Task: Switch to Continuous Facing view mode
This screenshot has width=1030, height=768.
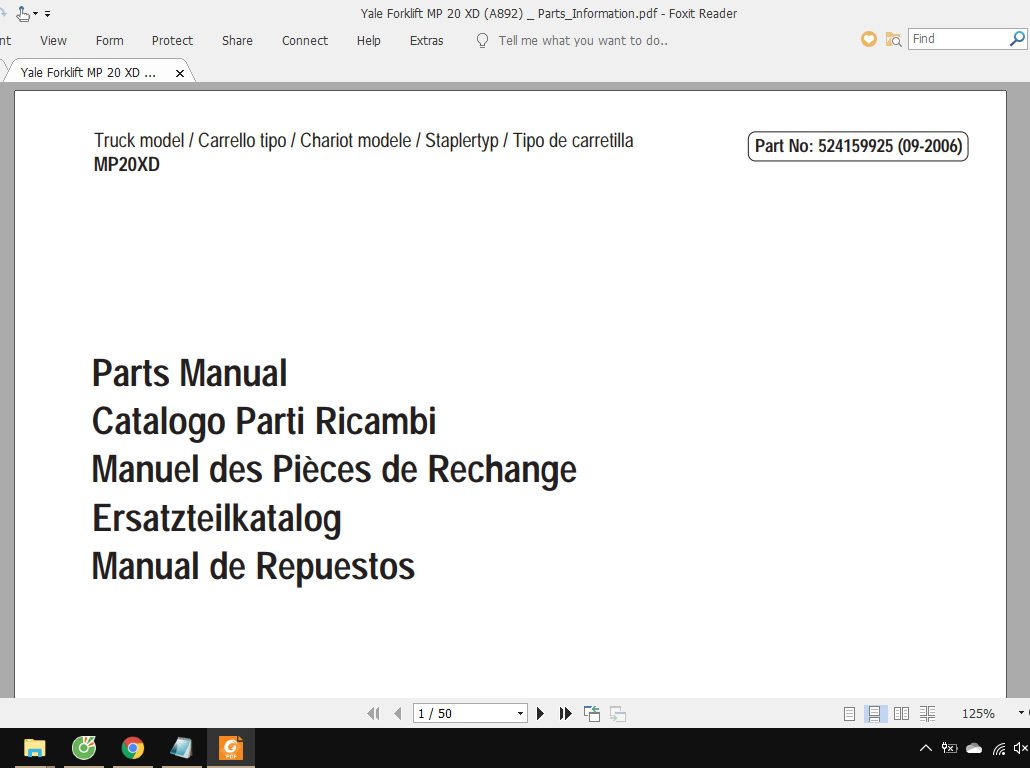Action: pyautogui.click(x=928, y=713)
